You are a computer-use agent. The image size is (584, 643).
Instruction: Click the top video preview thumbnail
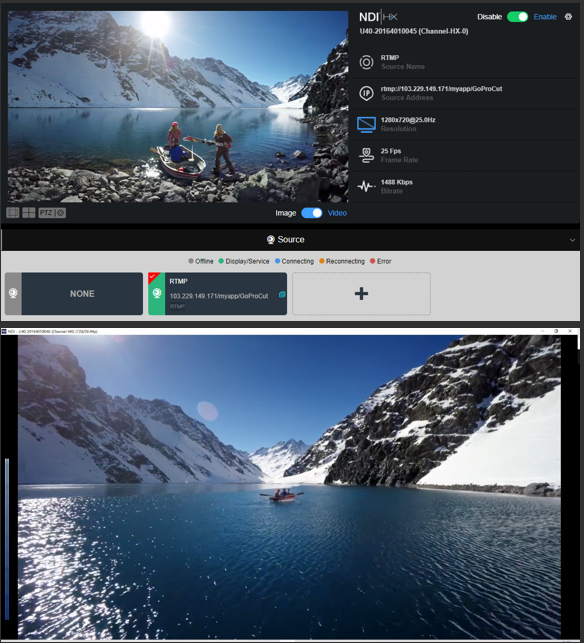click(x=178, y=107)
